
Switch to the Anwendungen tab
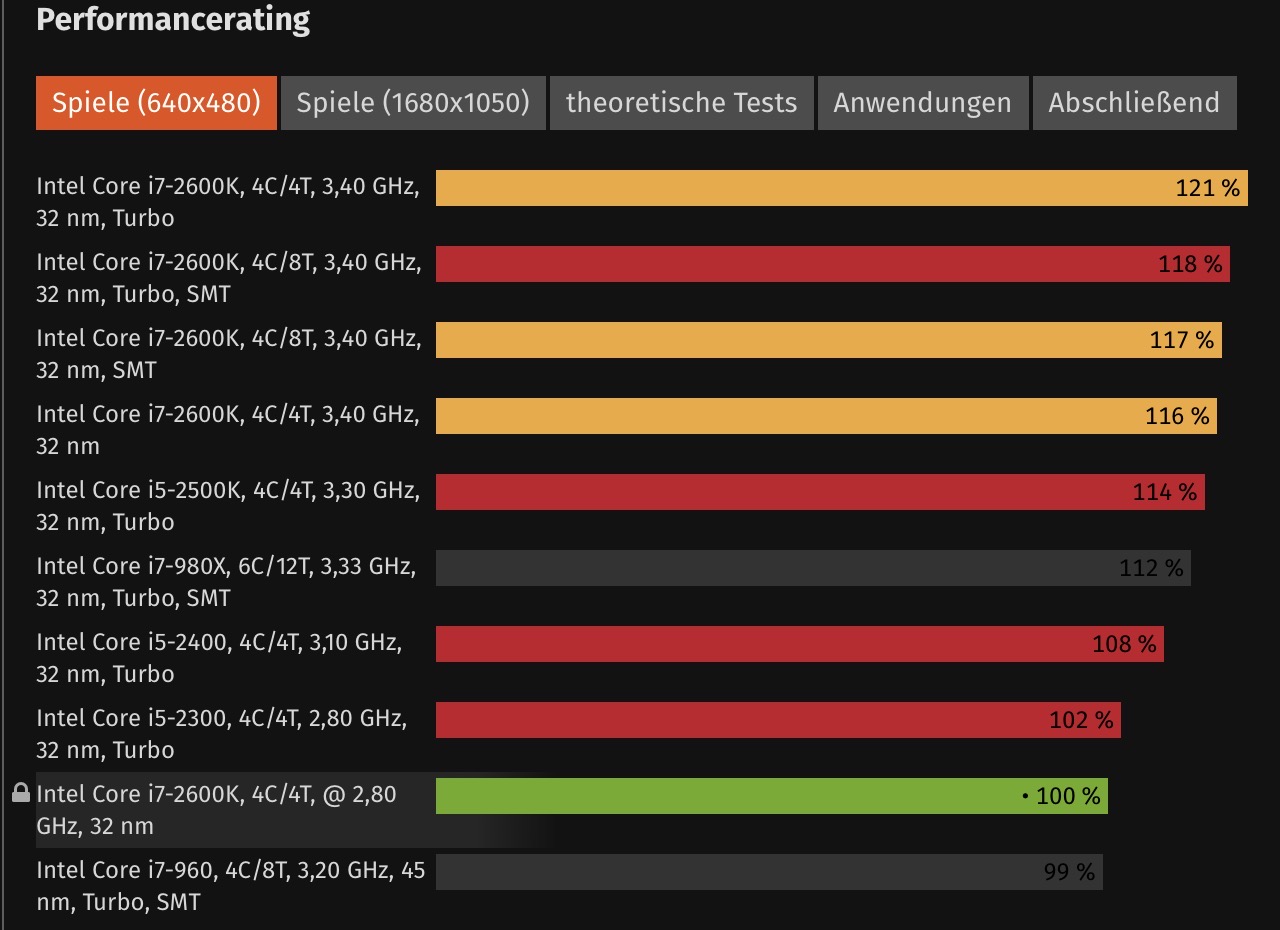click(923, 103)
